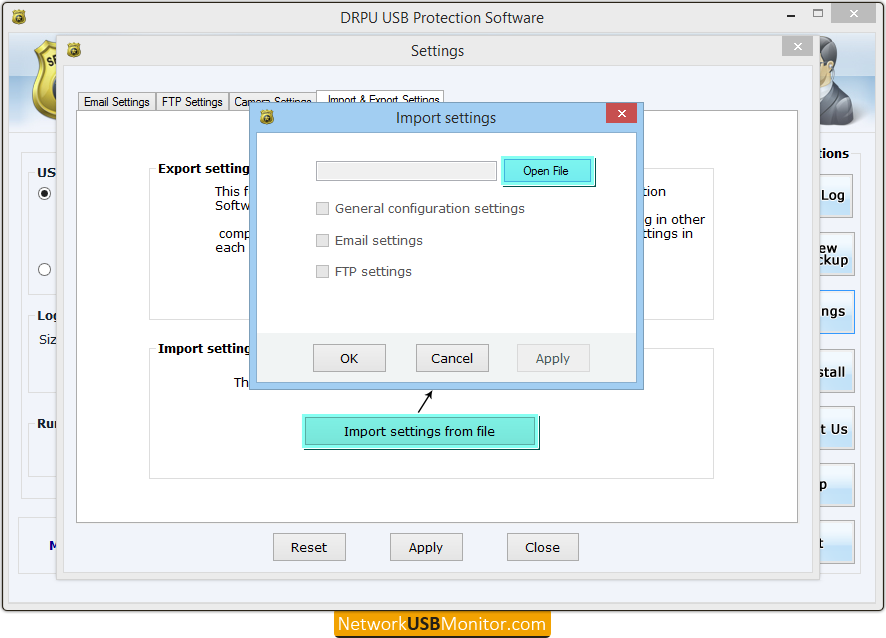Close the Import settings dialog
The height and width of the screenshot is (638, 886).
(622, 114)
